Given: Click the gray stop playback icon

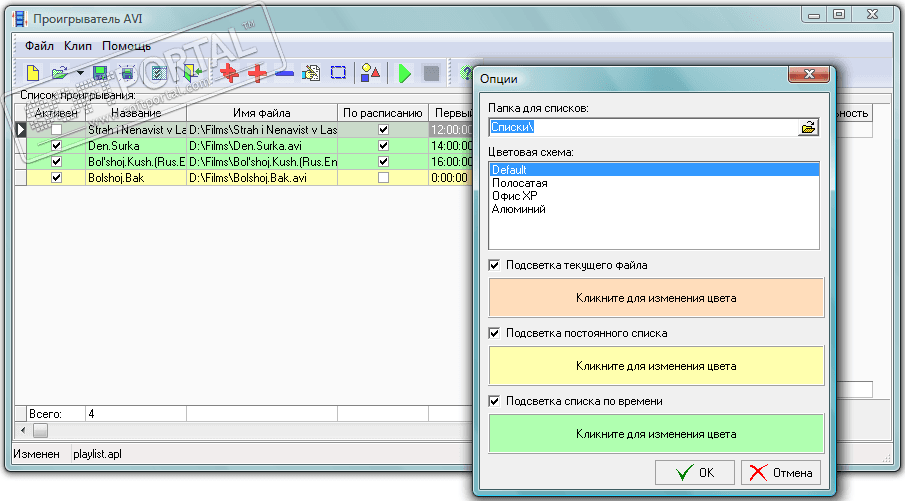Looking at the screenshot, I should [x=431, y=73].
